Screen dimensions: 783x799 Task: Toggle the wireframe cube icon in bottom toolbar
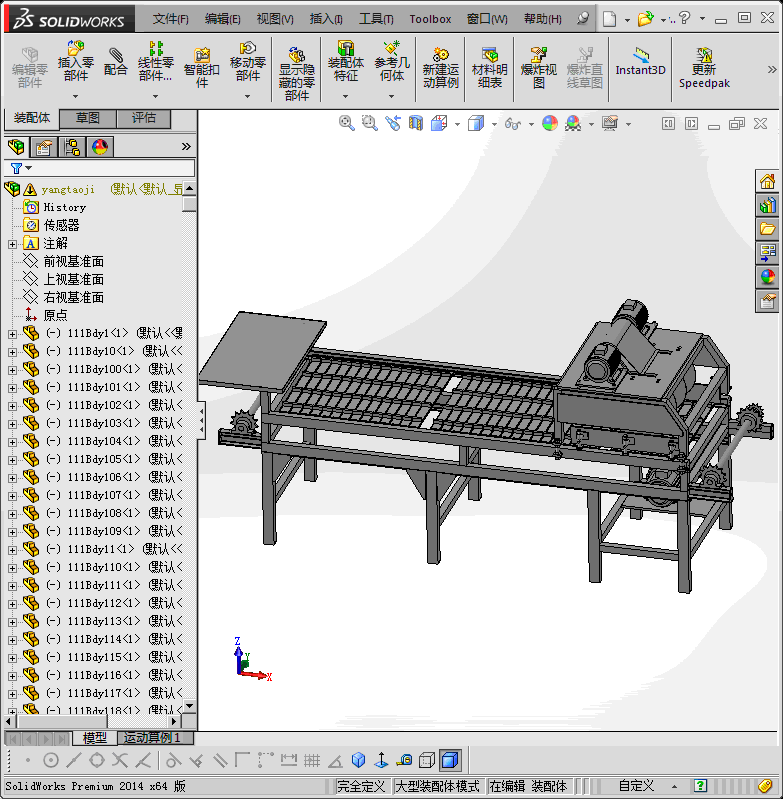[427, 760]
